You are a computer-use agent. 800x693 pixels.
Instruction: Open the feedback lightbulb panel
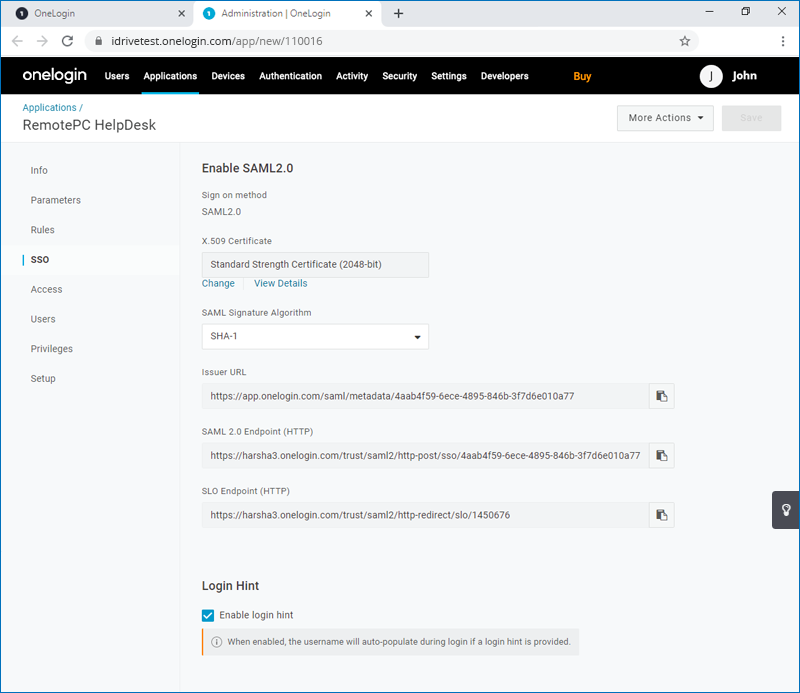pos(784,509)
